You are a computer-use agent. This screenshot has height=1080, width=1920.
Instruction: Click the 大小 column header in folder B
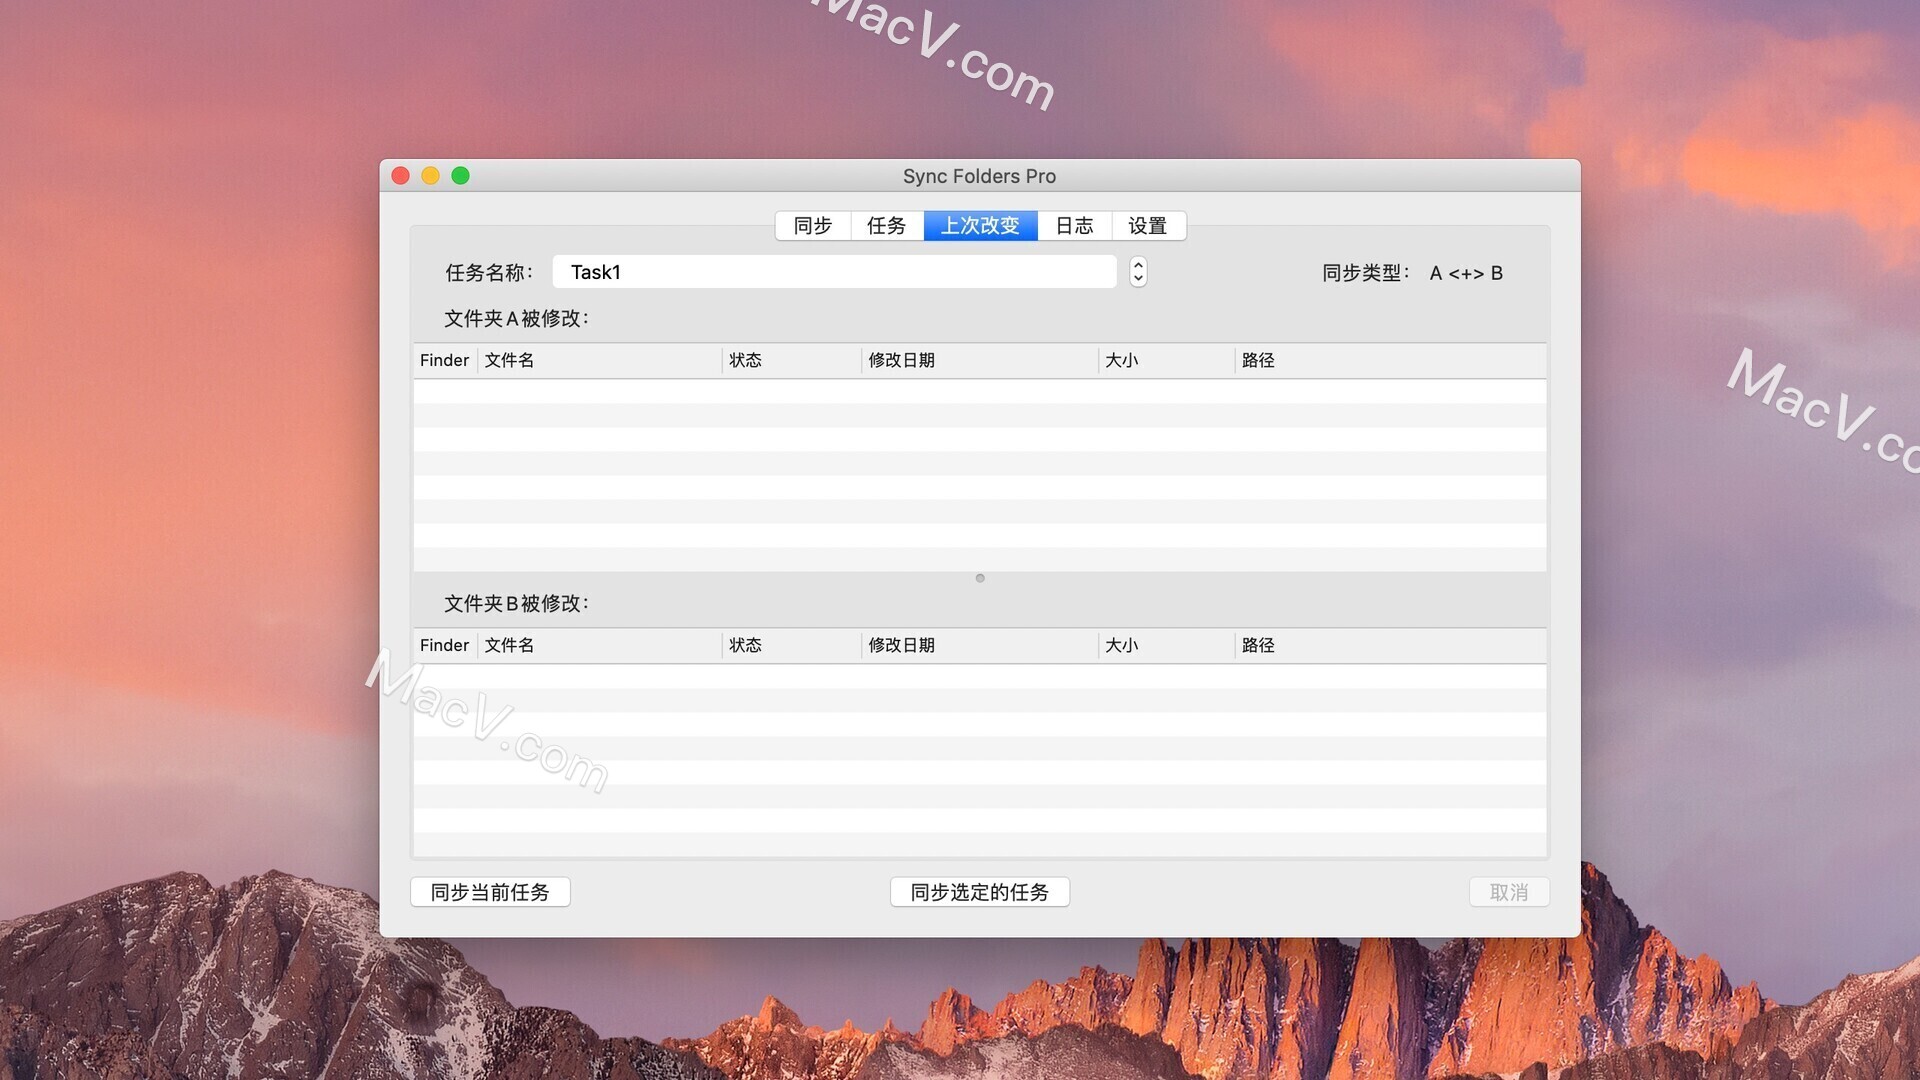1123,645
